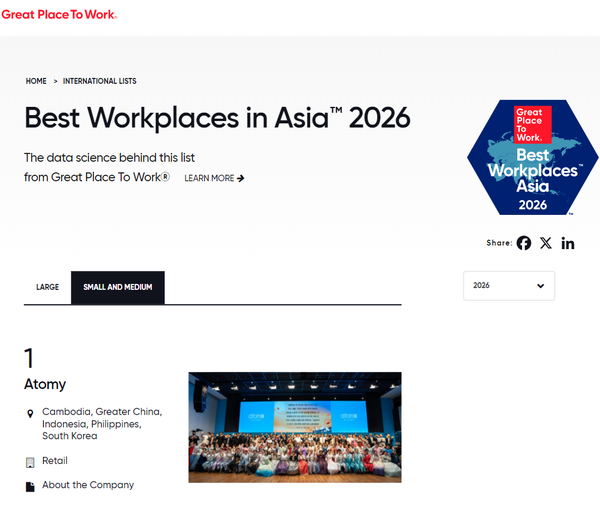Screen dimensions: 600x513
Task: Click the About the Company document icon
Action: pyautogui.click(x=30, y=487)
